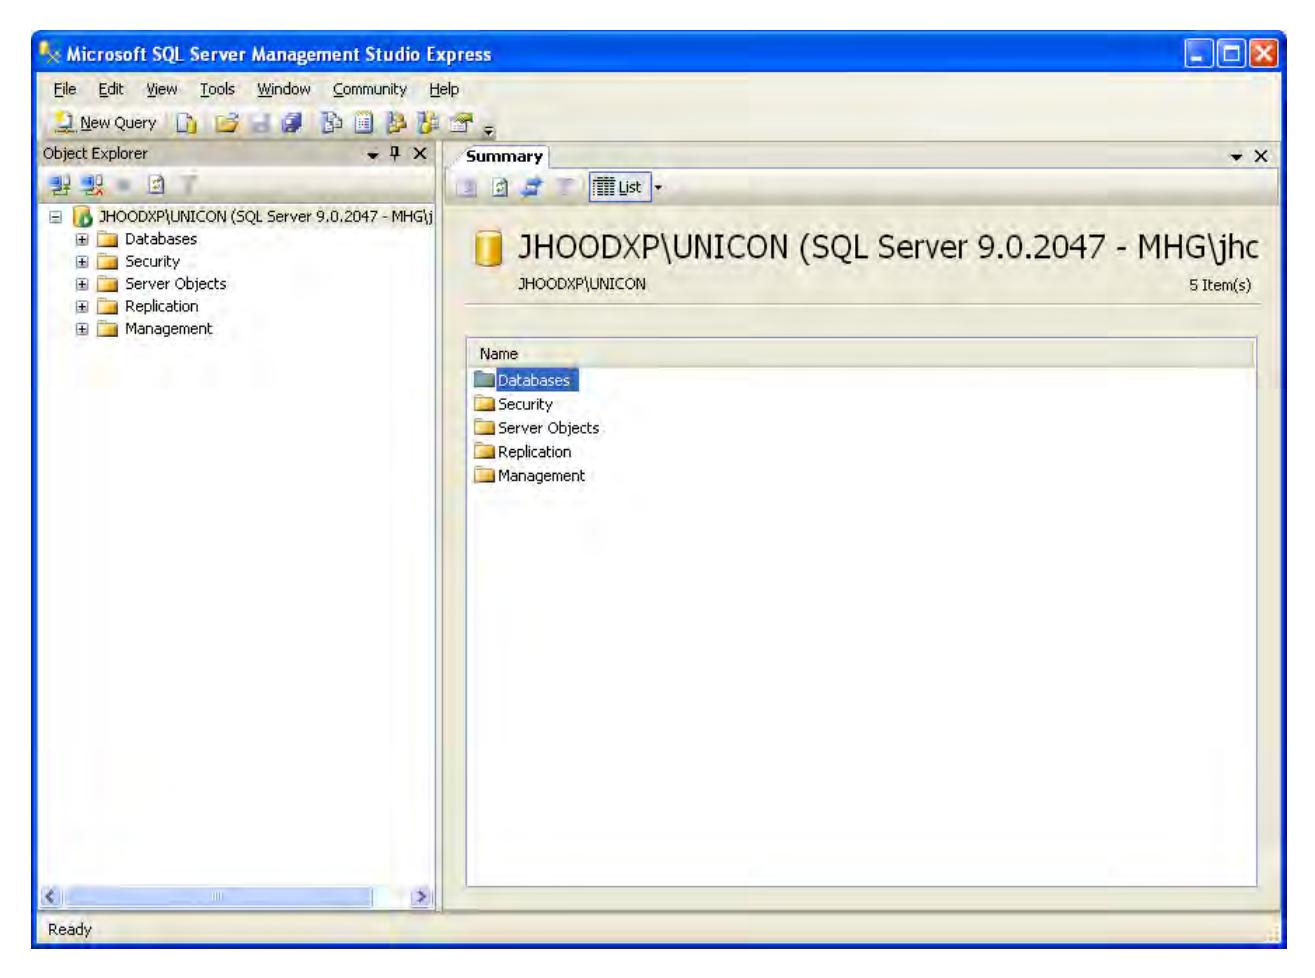
Task: Expand the Replication node in Object Explorer
Action: pyautogui.click(x=83, y=307)
